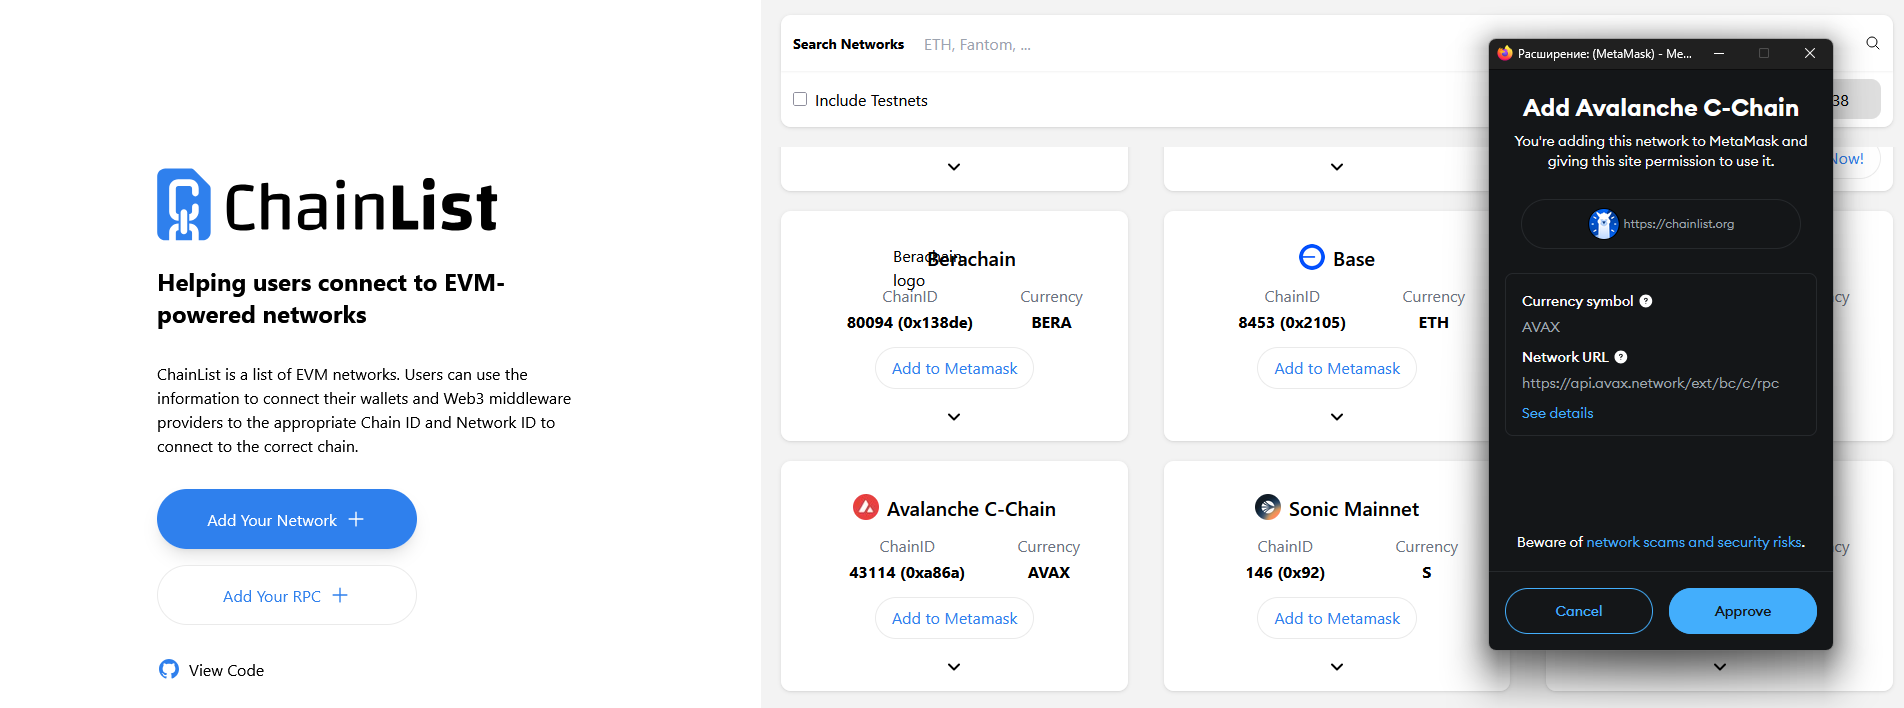The height and width of the screenshot is (708, 1904).
Task: Click the Avalanche C-Chain red logo
Action: pos(865,507)
